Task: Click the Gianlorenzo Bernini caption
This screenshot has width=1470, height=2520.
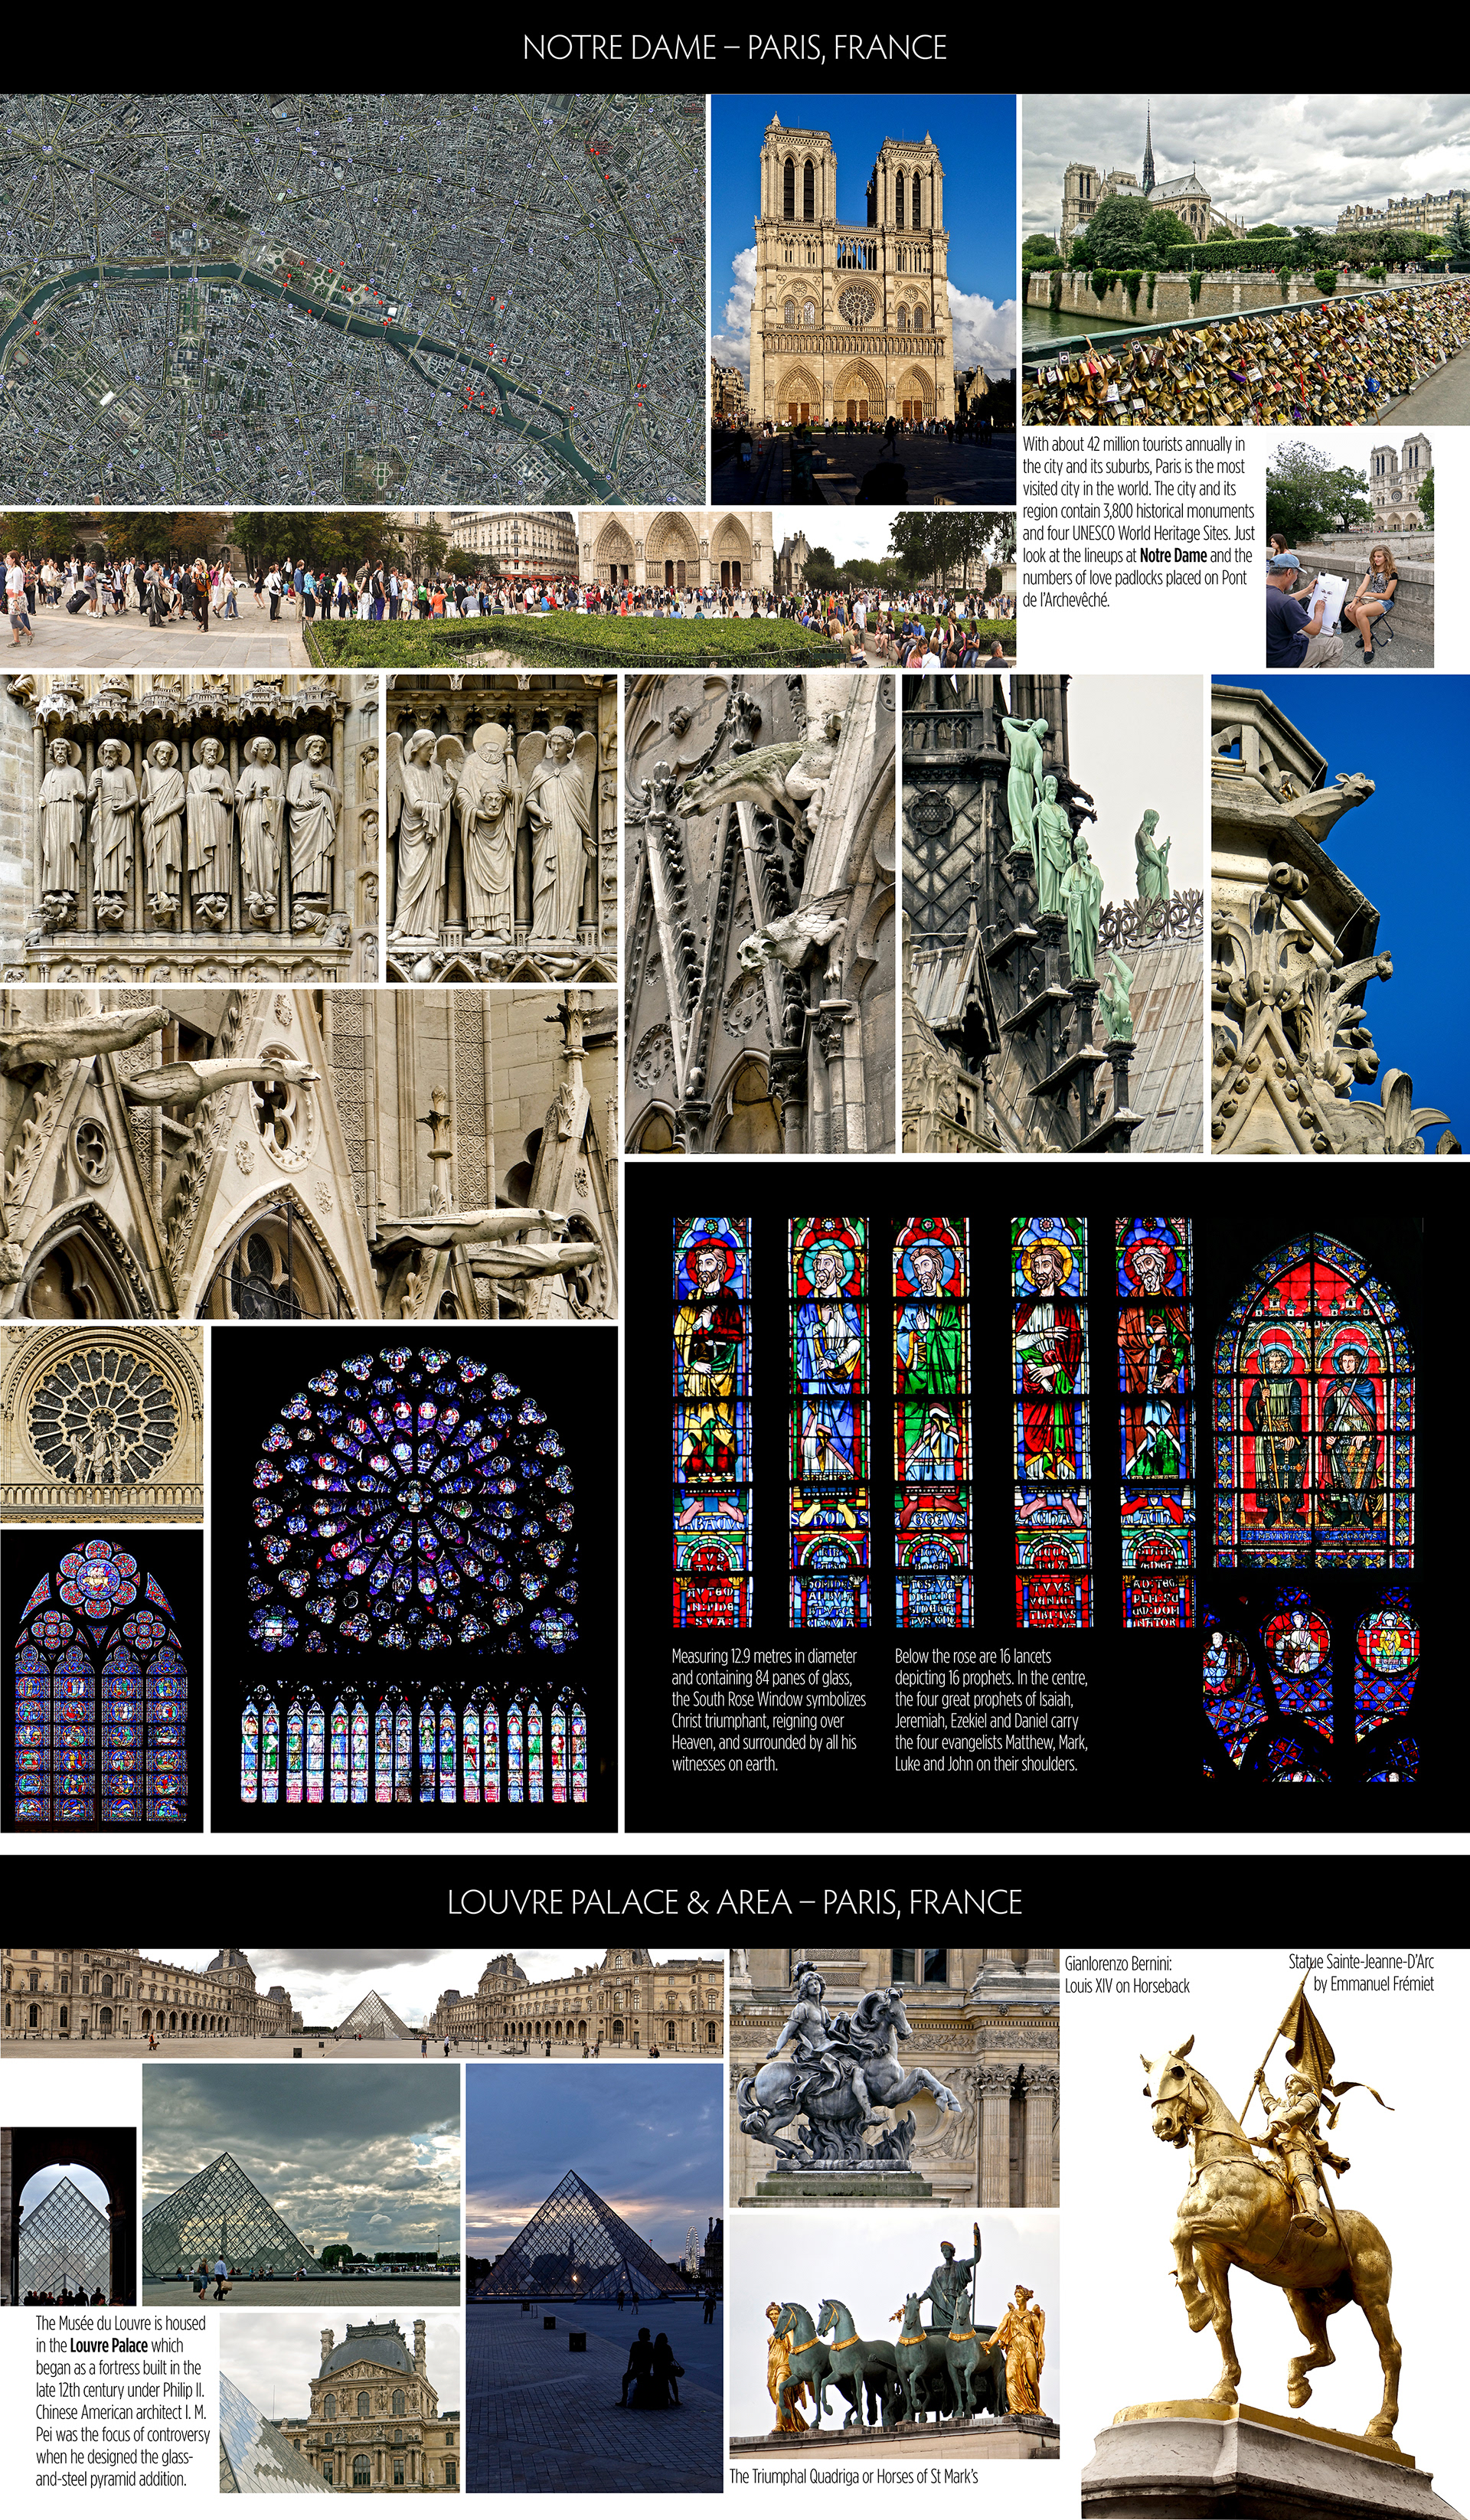Action: (x=1127, y=1975)
